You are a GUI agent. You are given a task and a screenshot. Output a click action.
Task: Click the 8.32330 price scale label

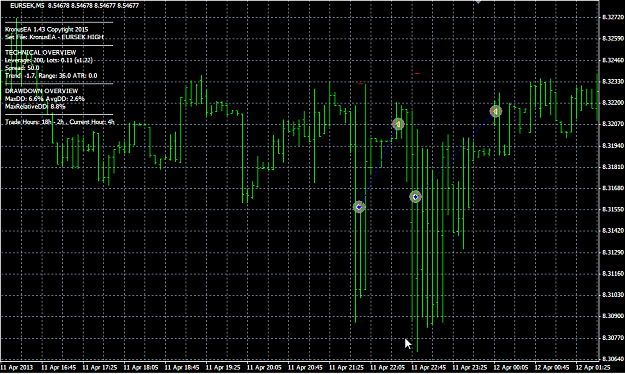(613, 81)
